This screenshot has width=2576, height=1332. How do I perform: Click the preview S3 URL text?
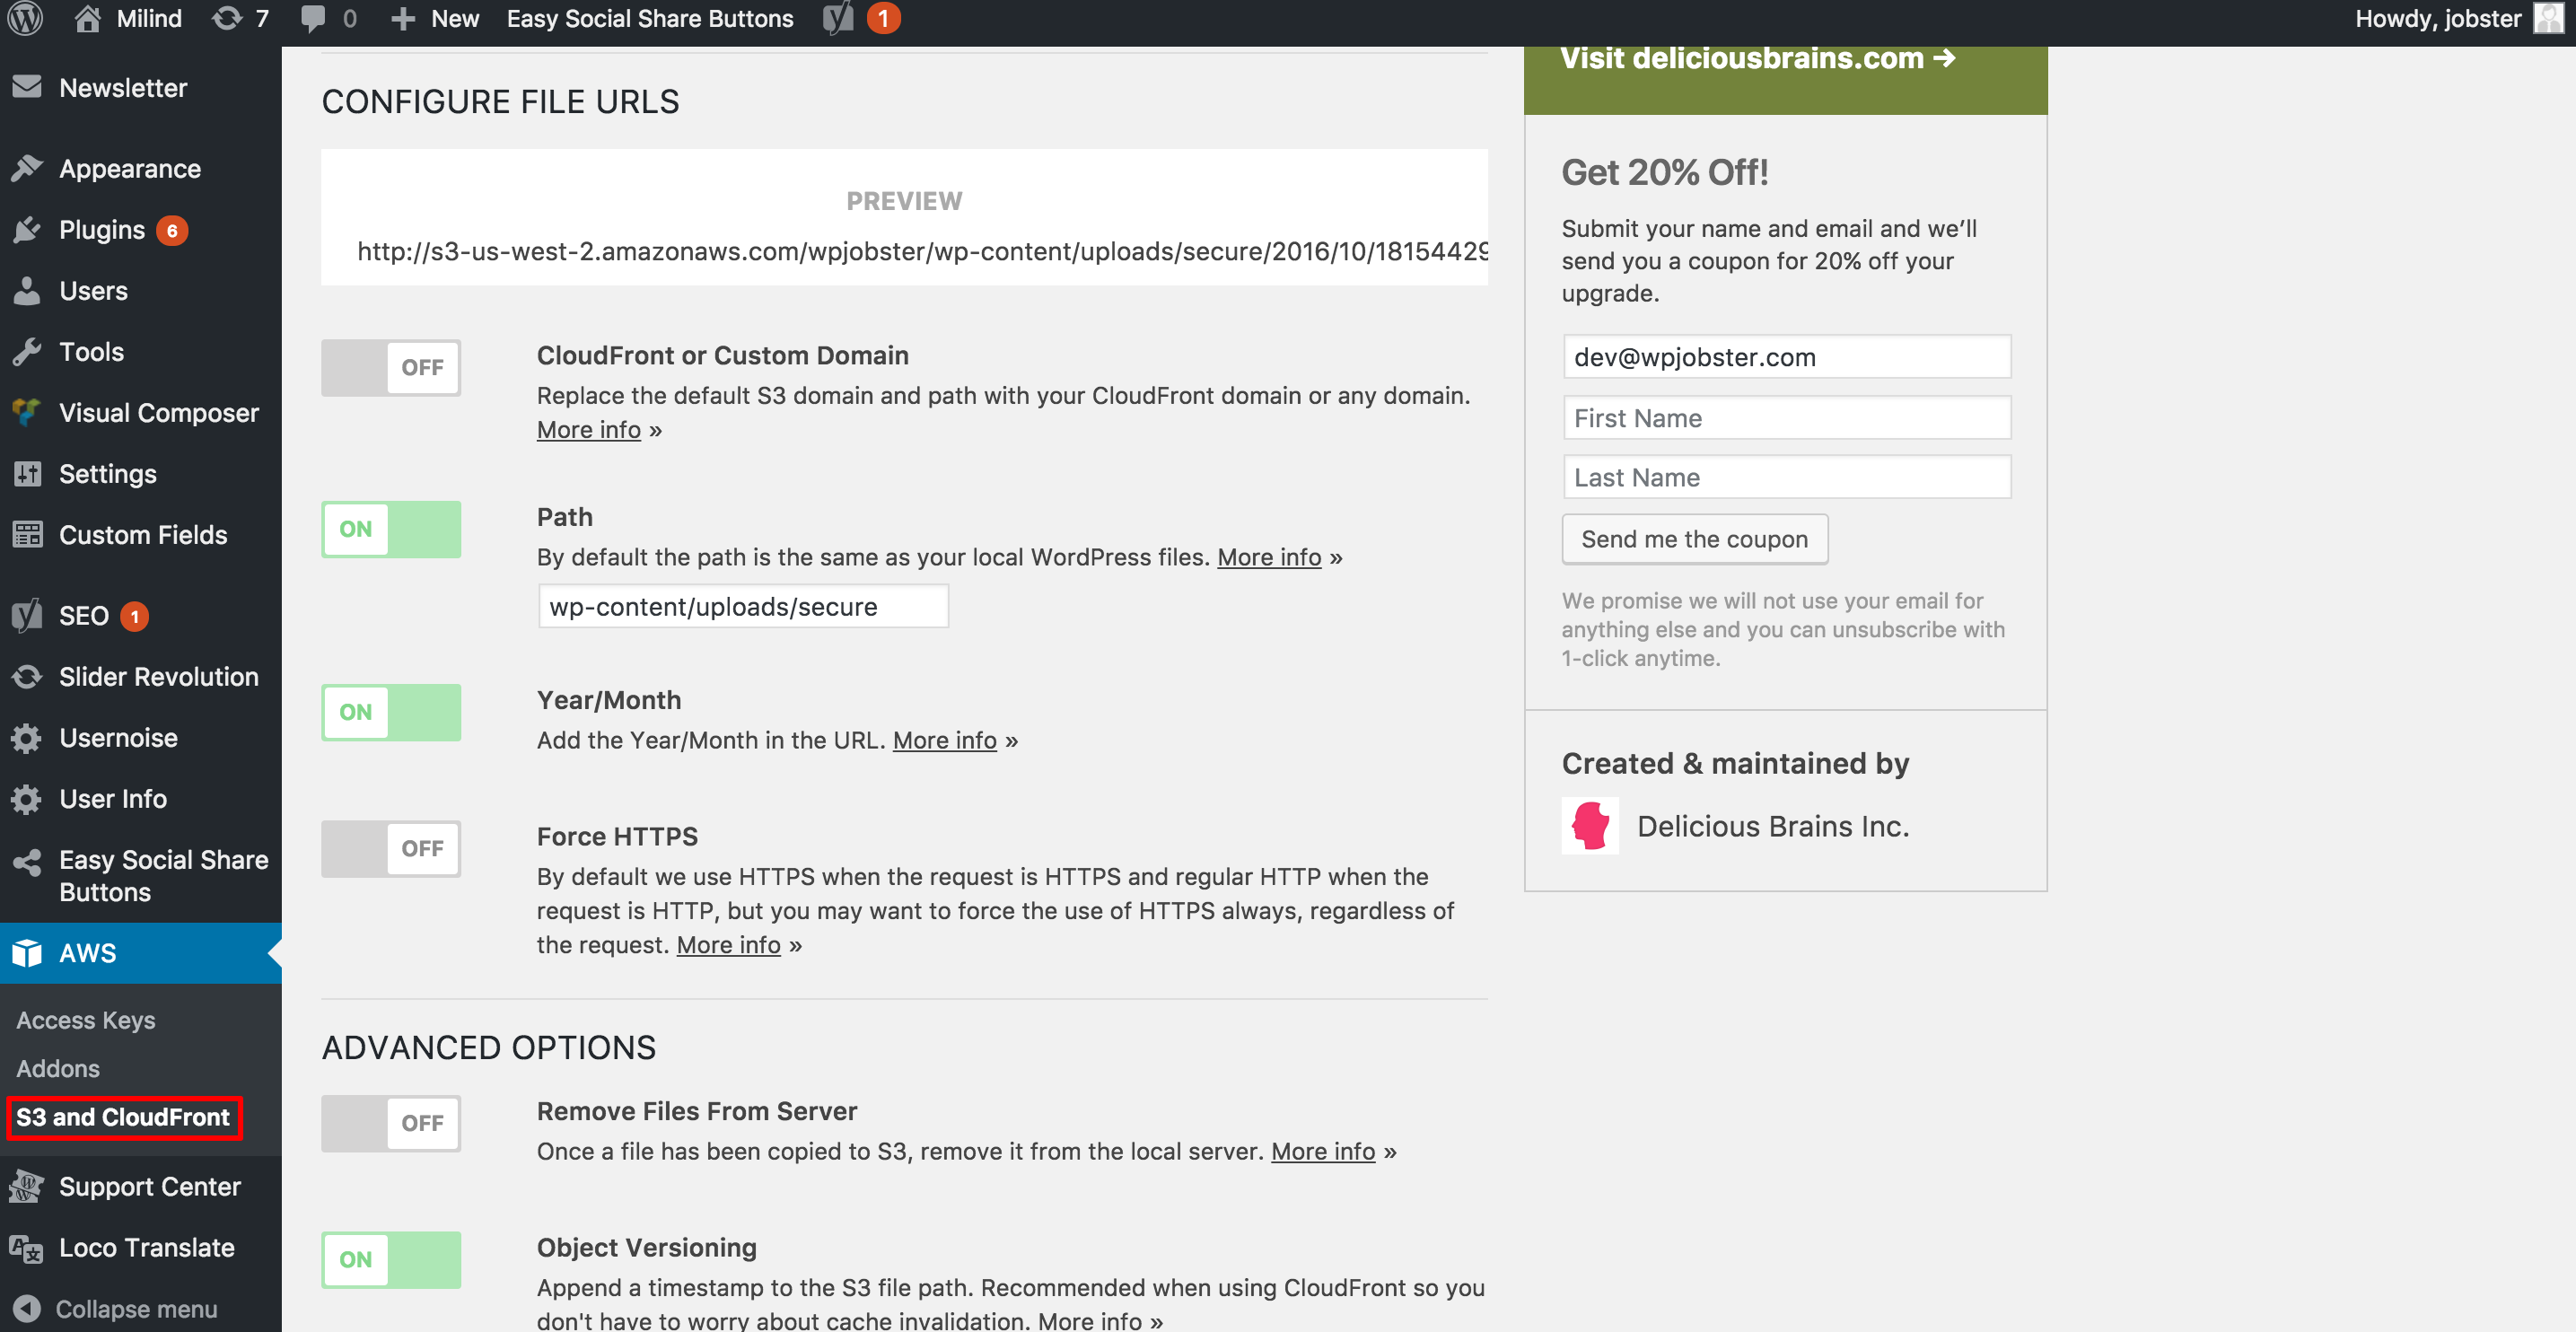tap(922, 251)
